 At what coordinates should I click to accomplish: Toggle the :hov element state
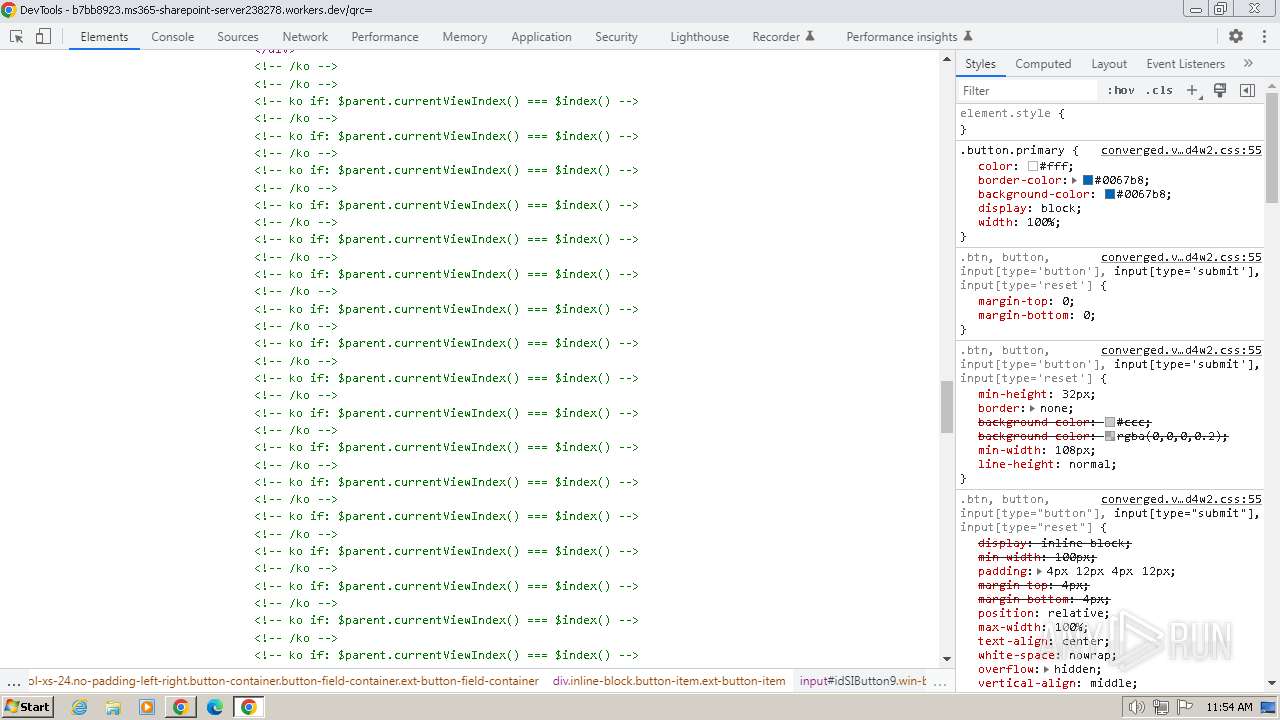click(1121, 90)
